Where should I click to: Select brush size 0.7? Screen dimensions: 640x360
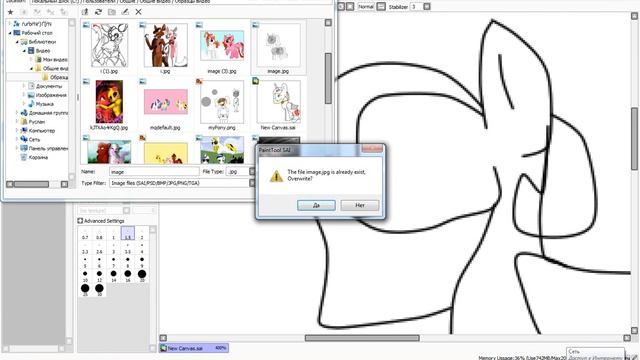click(85, 233)
